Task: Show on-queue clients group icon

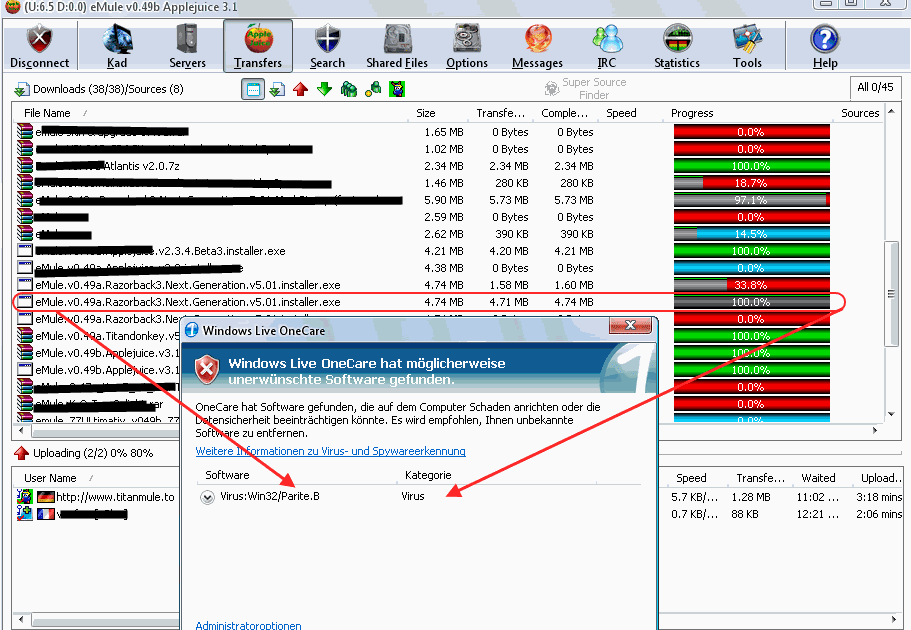Action: pos(349,90)
